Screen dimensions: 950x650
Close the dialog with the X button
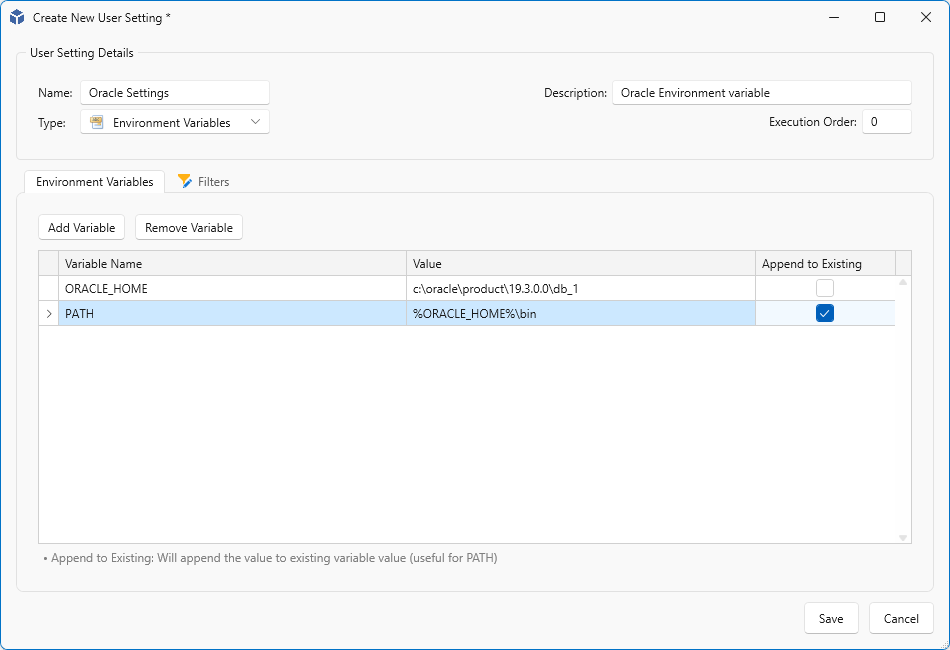point(926,17)
